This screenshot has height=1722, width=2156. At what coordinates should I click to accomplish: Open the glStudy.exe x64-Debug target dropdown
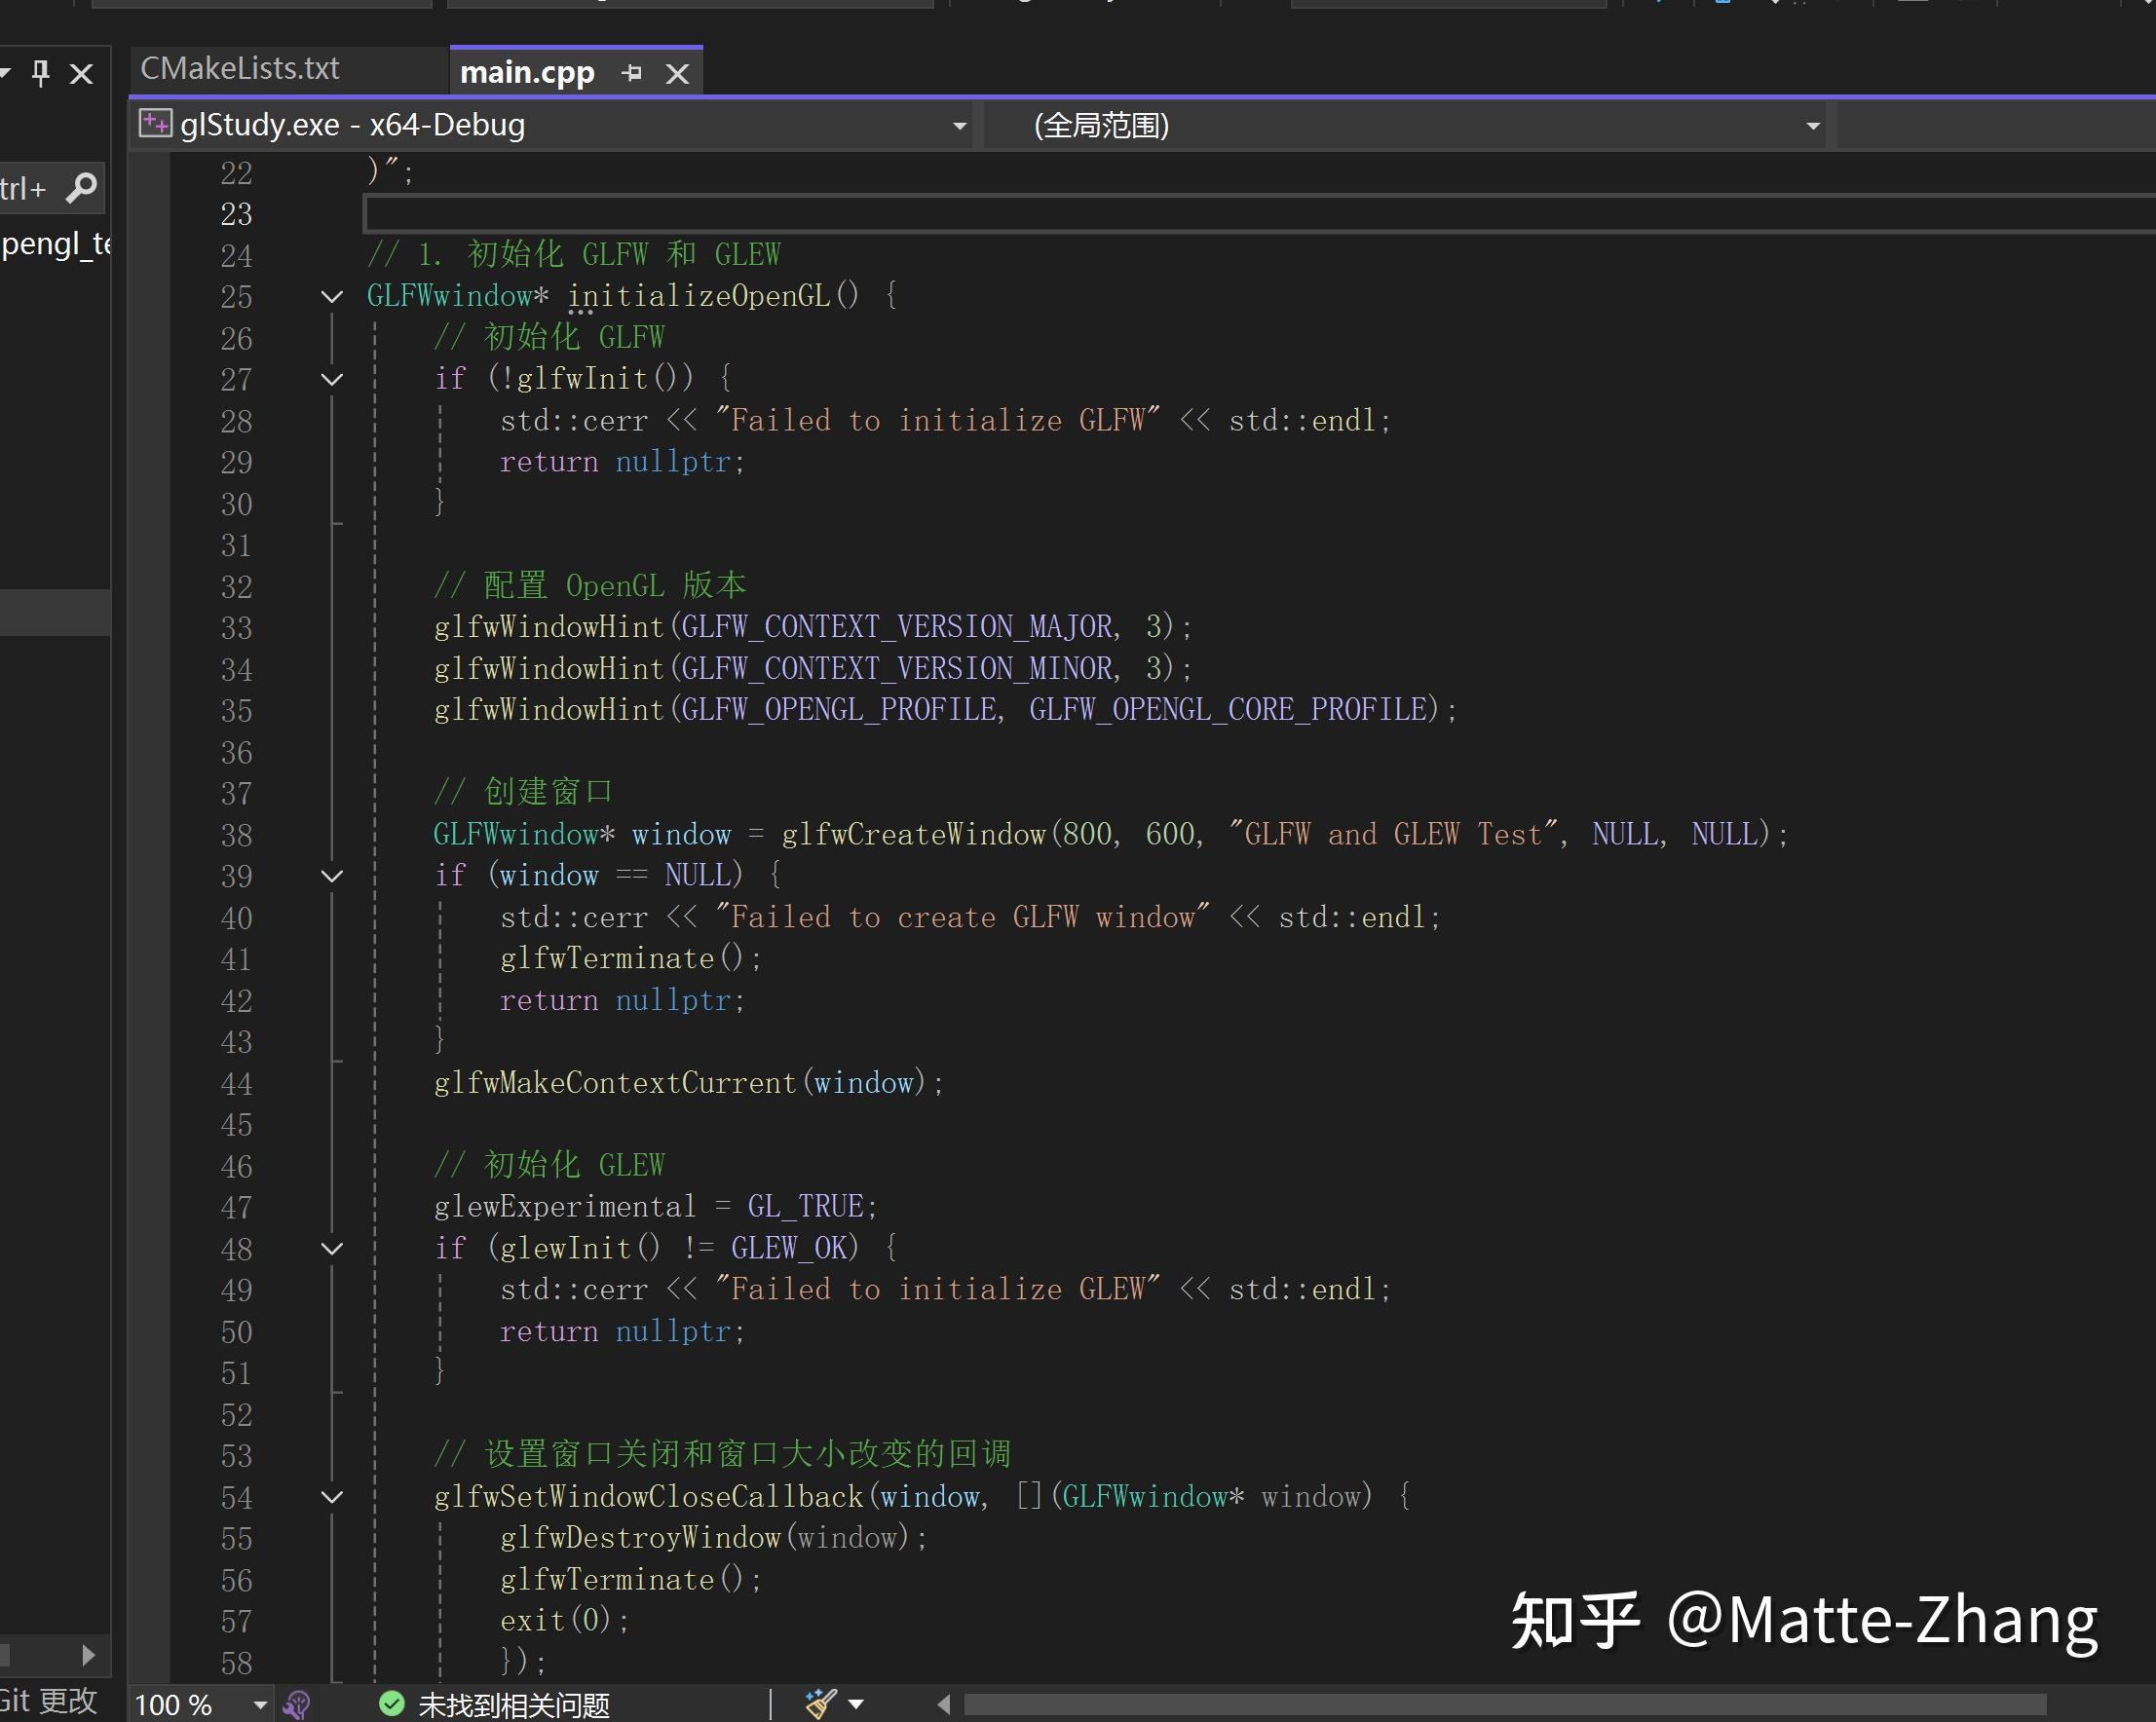(x=959, y=124)
